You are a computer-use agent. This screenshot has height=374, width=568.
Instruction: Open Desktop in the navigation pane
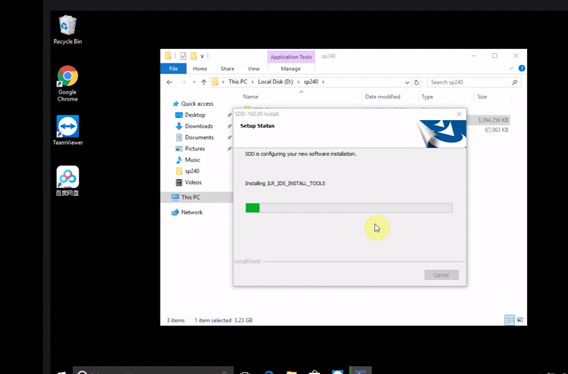[x=190, y=115]
